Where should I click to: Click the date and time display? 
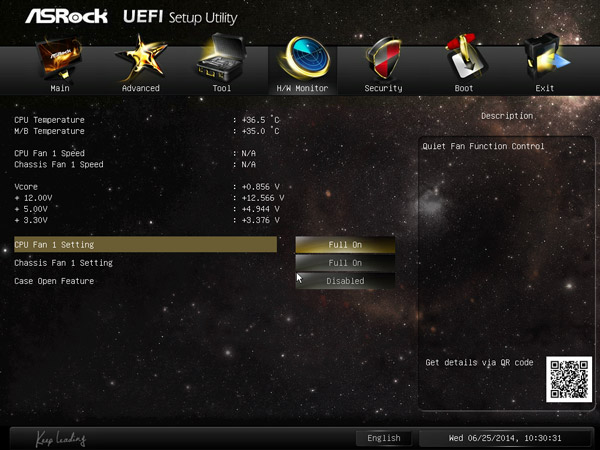tap(505, 438)
